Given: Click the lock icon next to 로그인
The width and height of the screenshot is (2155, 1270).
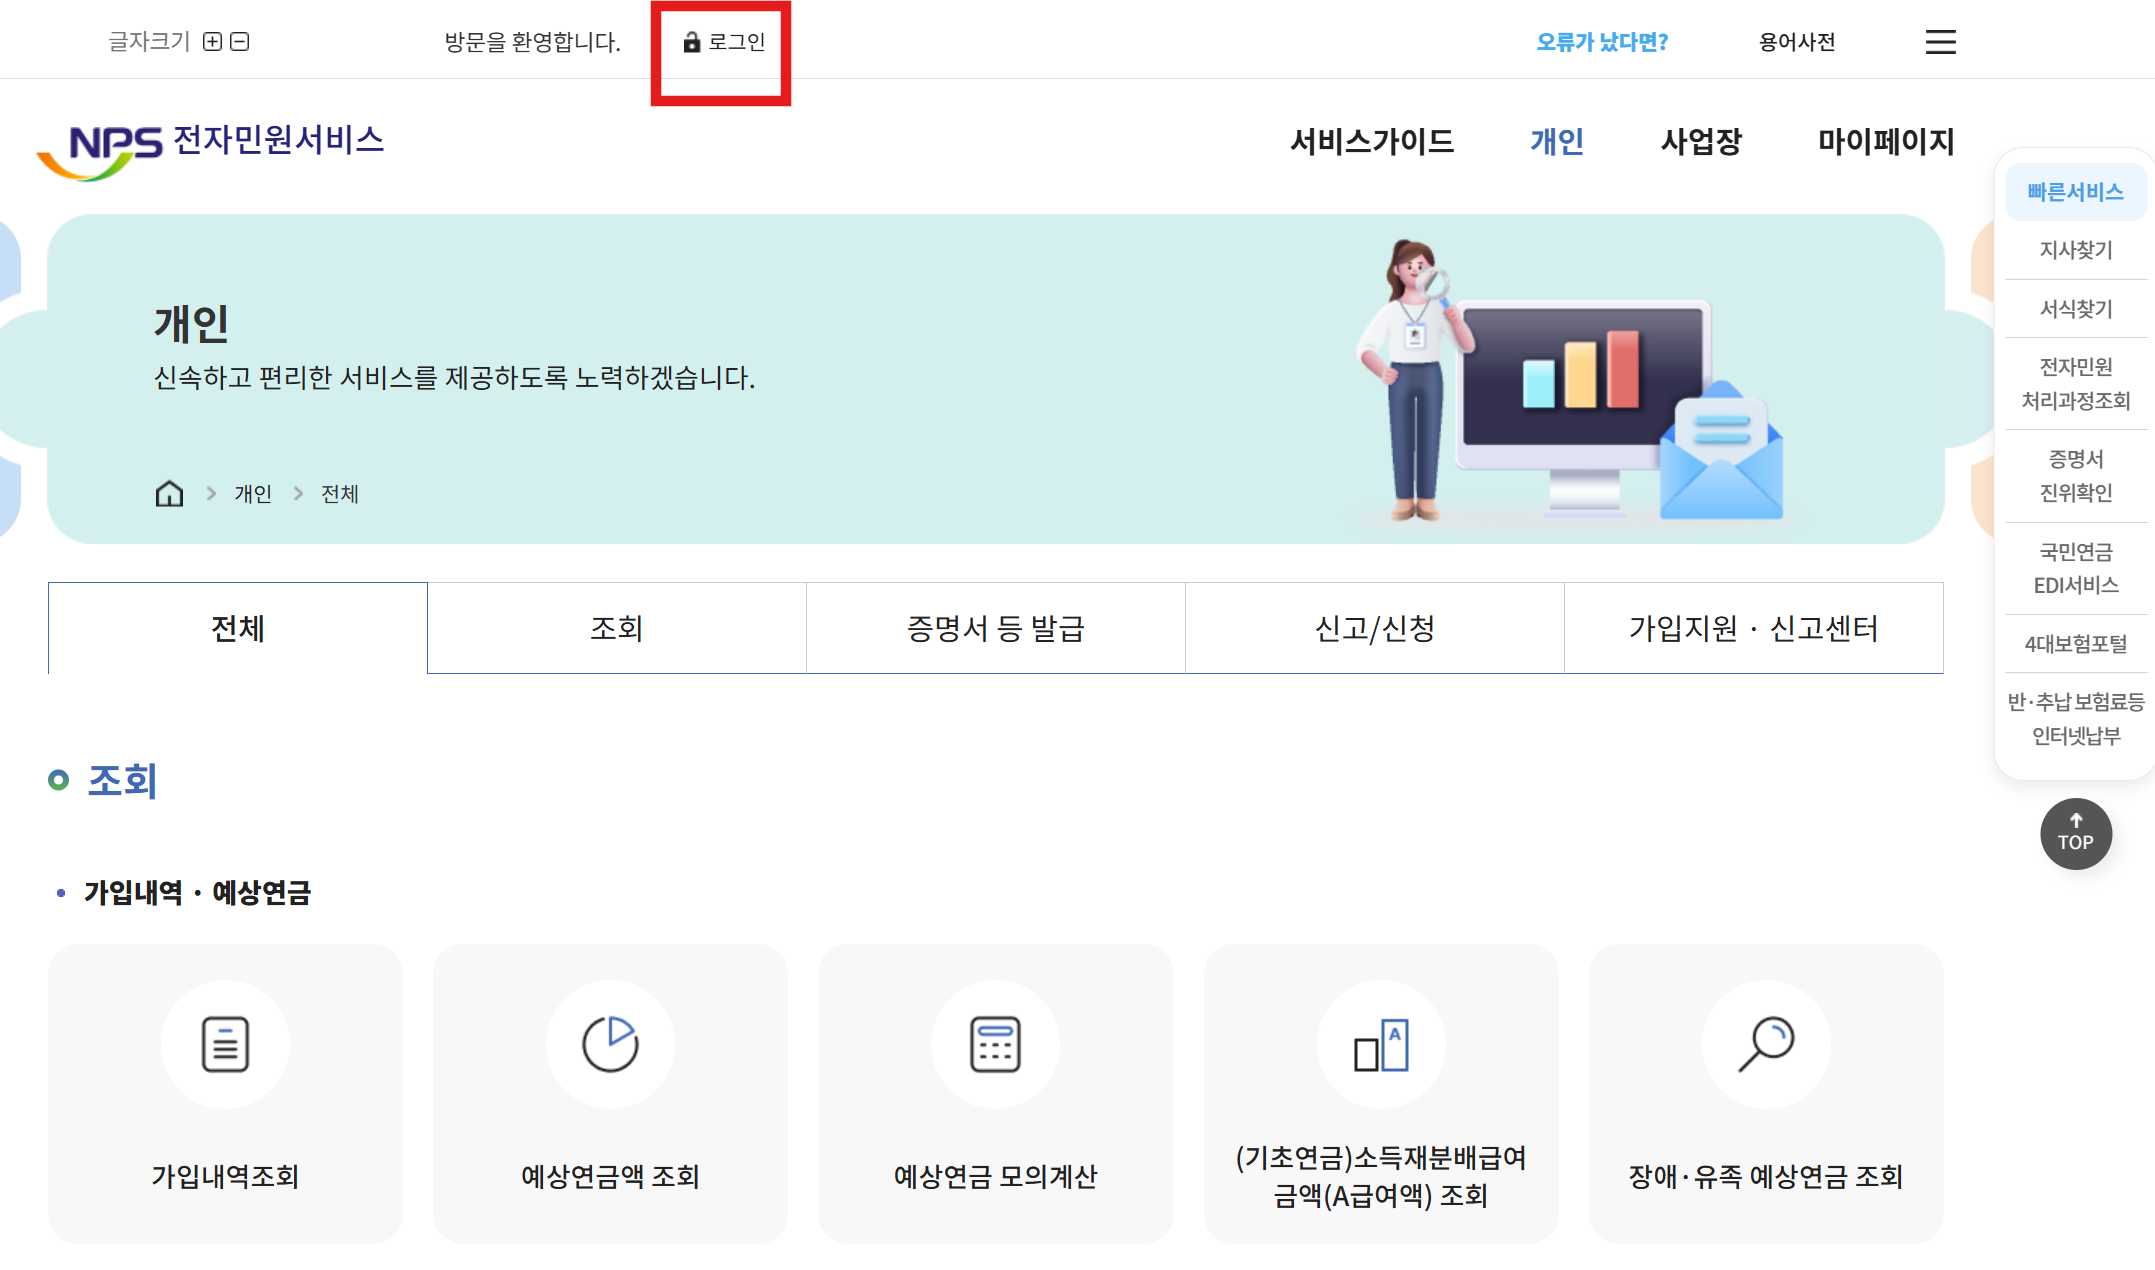Looking at the screenshot, I should tap(692, 42).
